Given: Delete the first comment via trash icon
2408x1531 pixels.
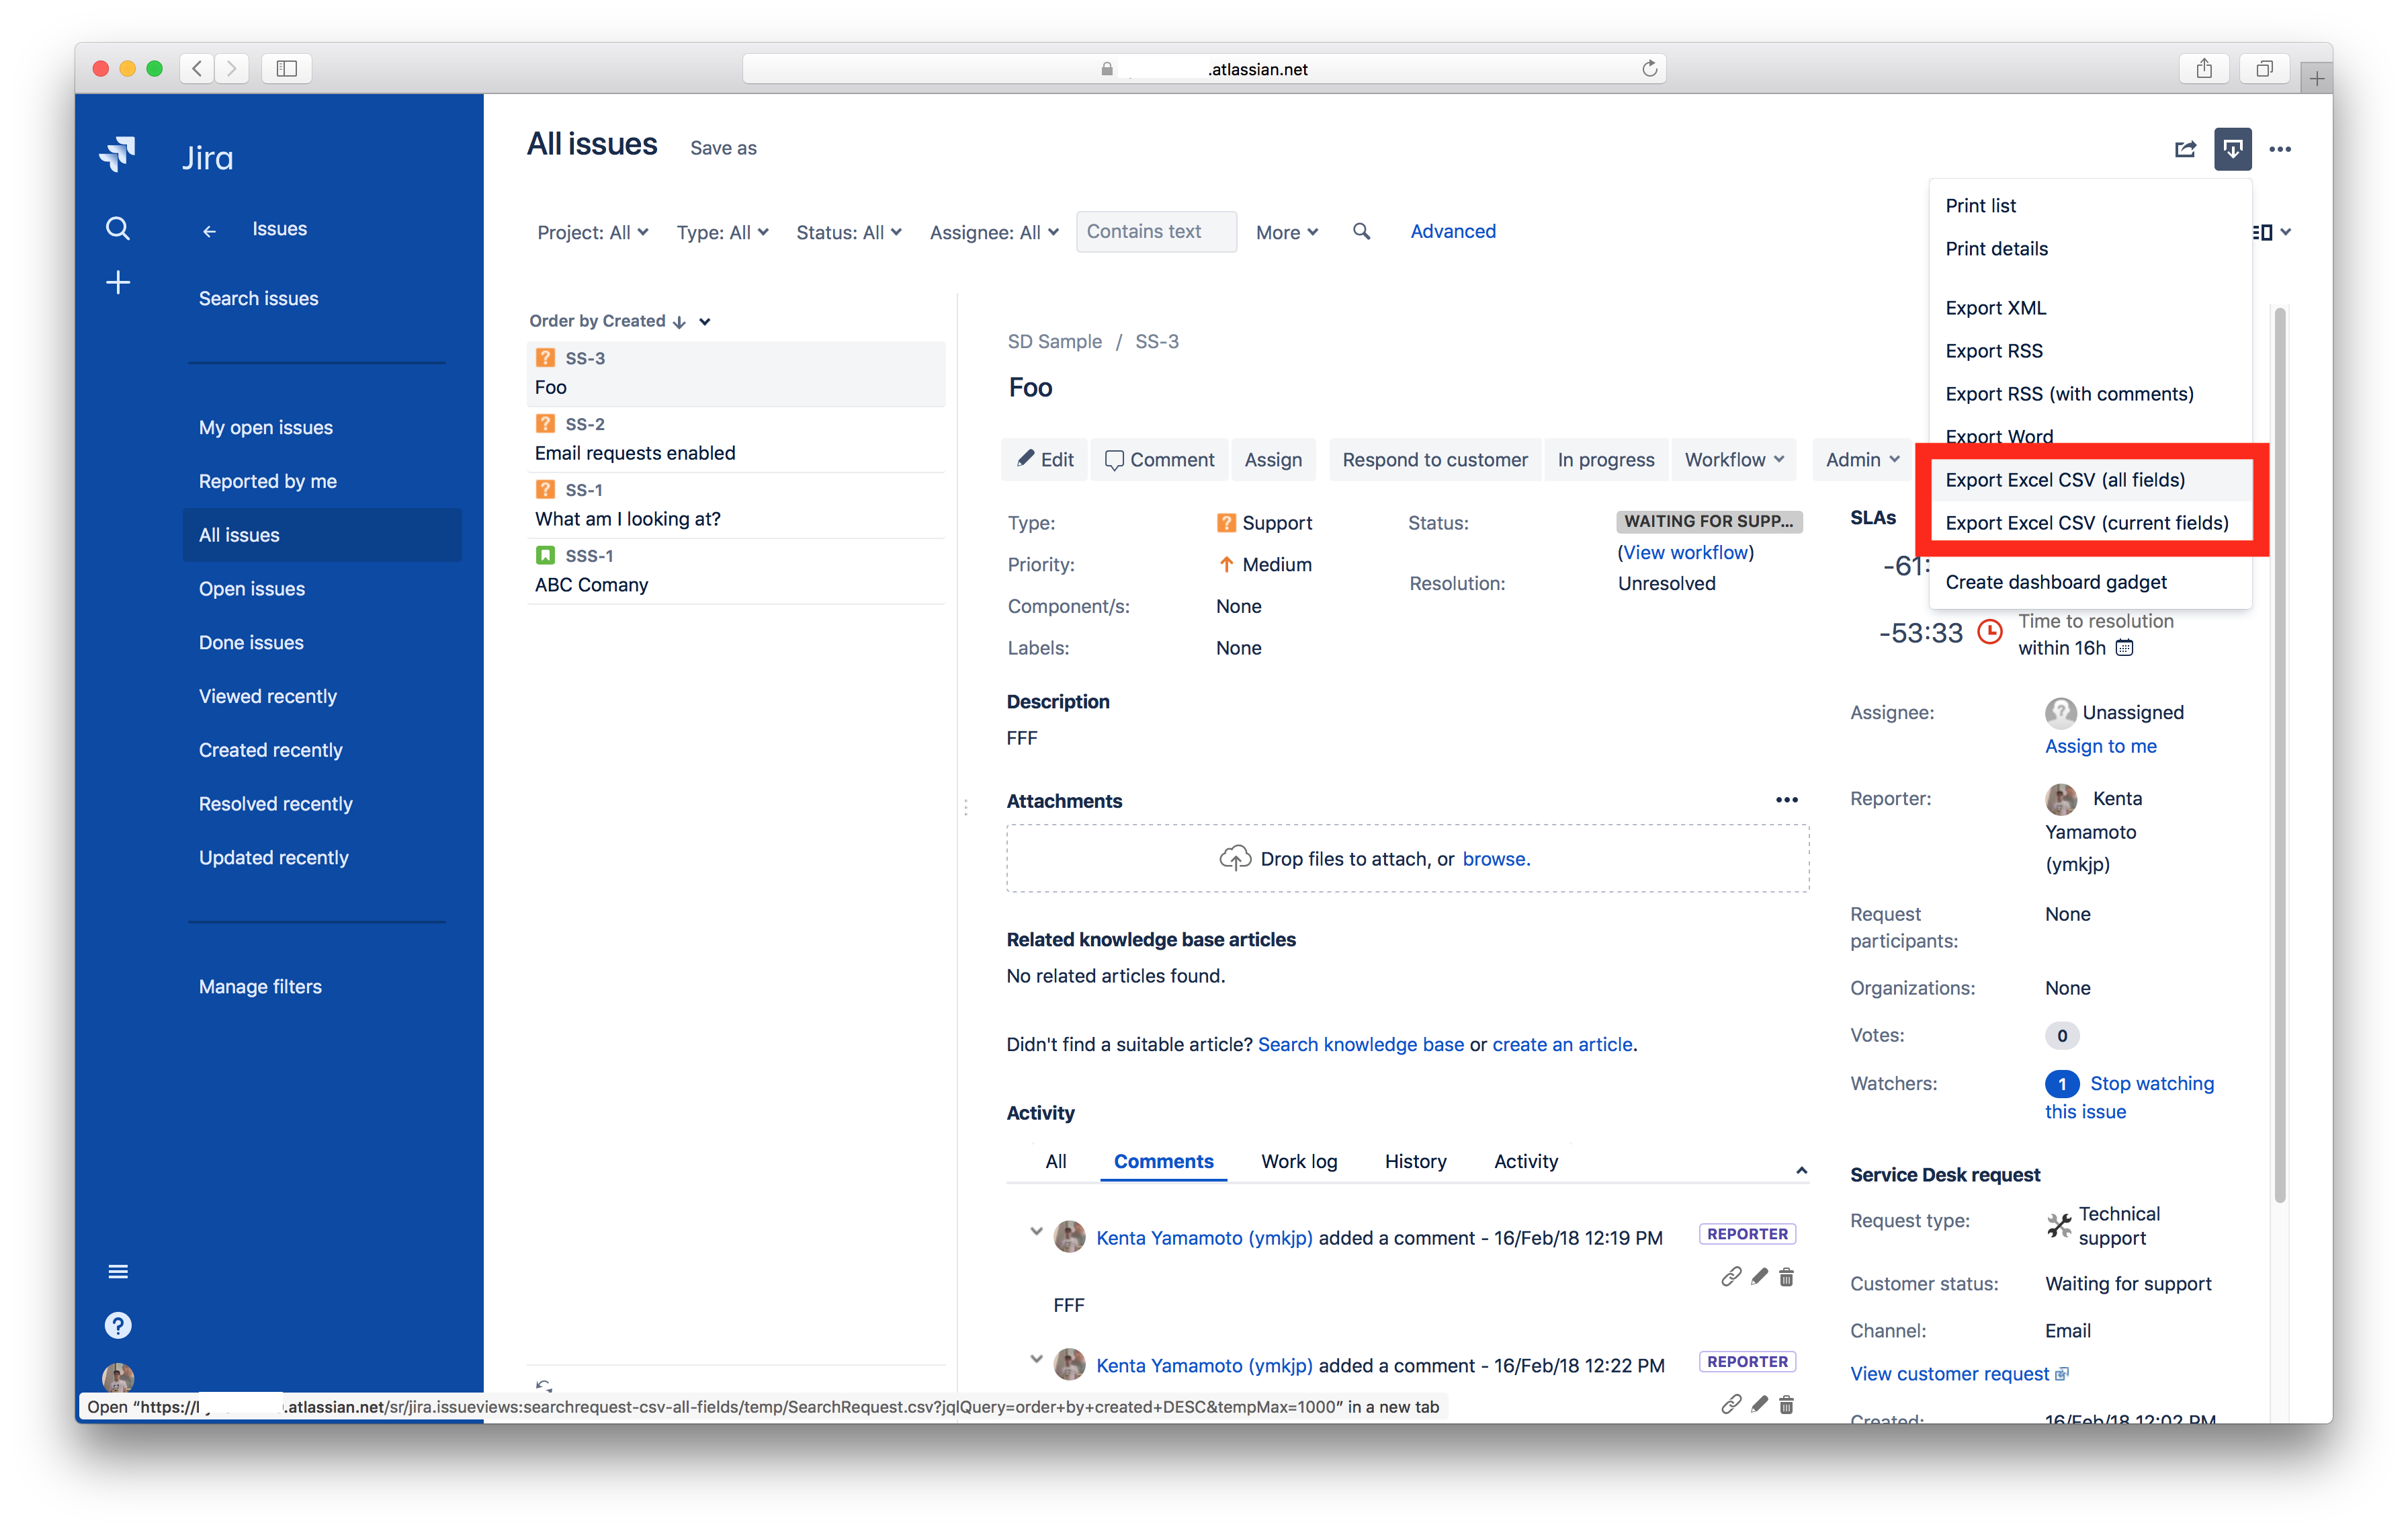Looking at the screenshot, I should (x=1787, y=1276).
